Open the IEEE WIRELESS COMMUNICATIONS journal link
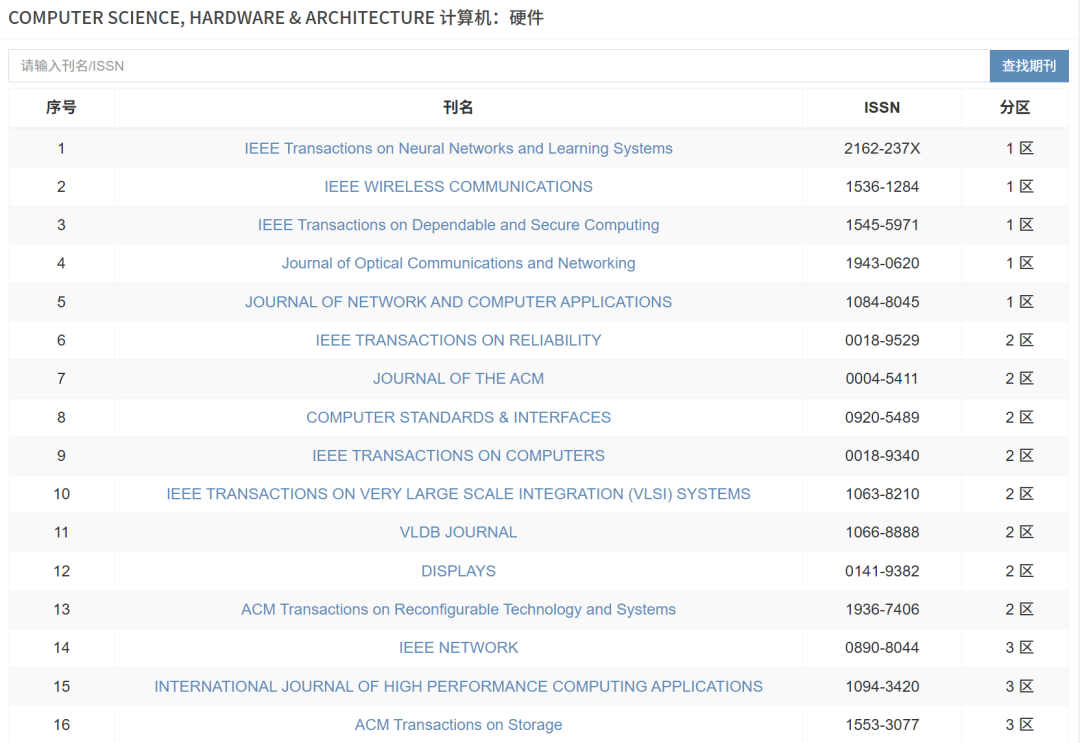The width and height of the screenshot is (1080, 743). tap(458, 187)
